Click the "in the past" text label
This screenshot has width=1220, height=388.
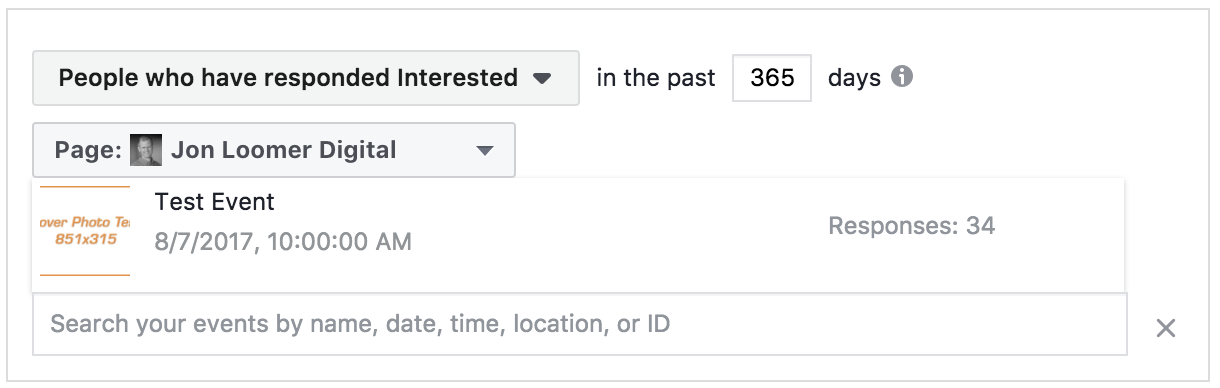[x=656, y=78]
